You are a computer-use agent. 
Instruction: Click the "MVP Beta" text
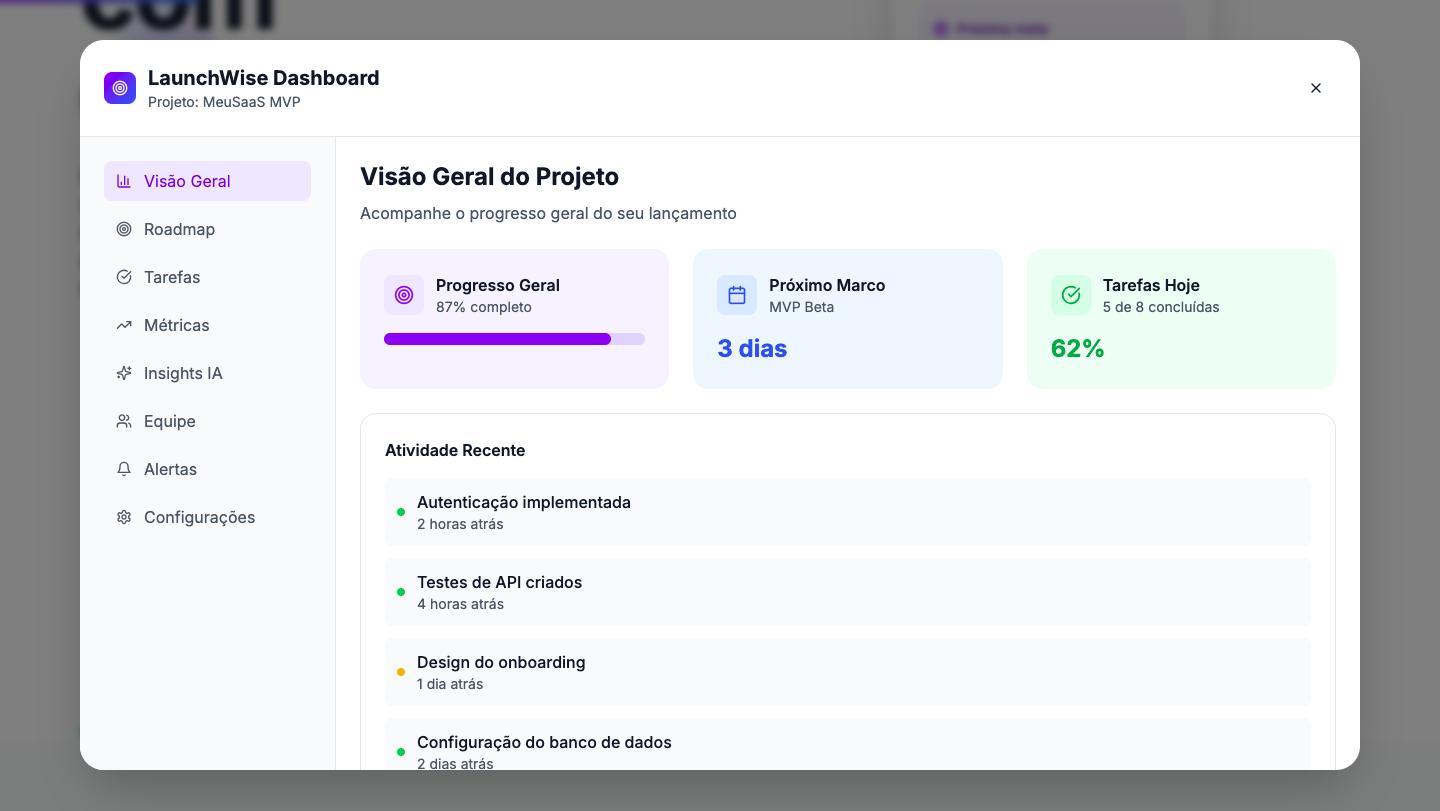click(x=802, y=307)
